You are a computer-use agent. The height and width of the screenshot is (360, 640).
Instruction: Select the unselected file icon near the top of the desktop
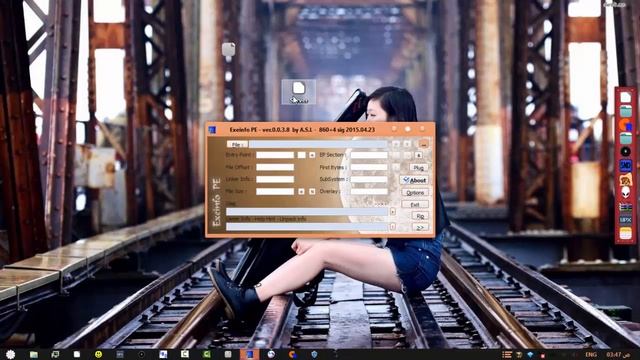point(229,49)
